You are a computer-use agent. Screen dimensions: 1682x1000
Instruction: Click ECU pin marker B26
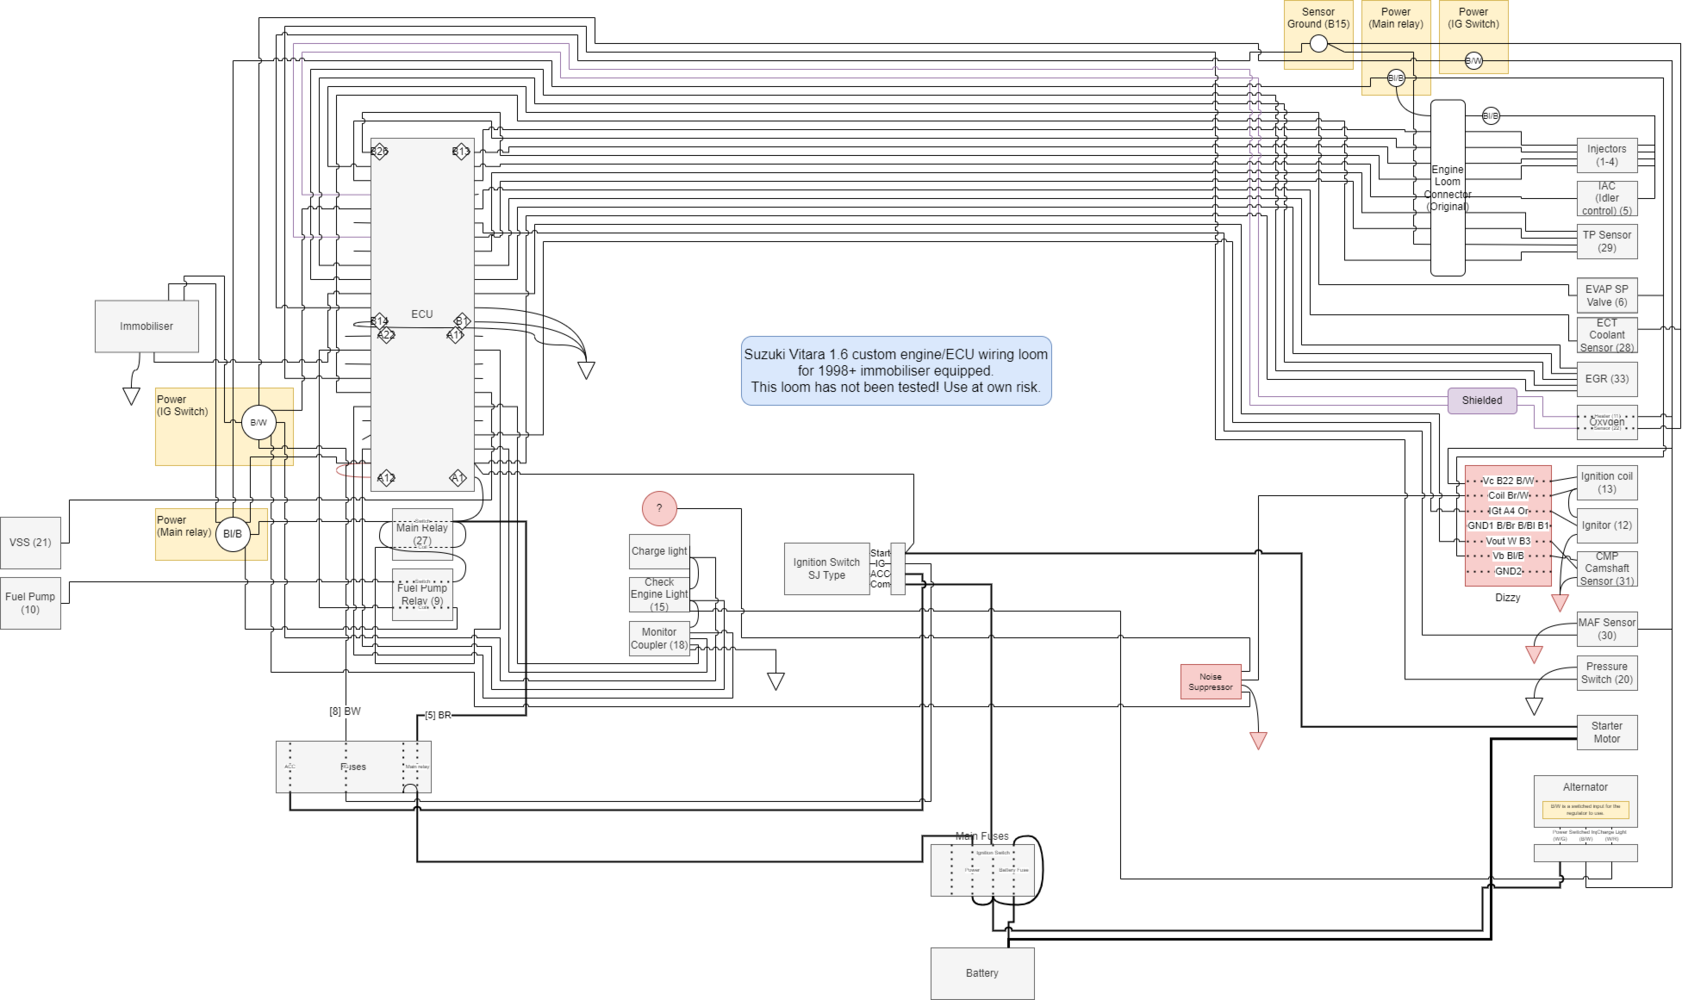tap(379, 152)
